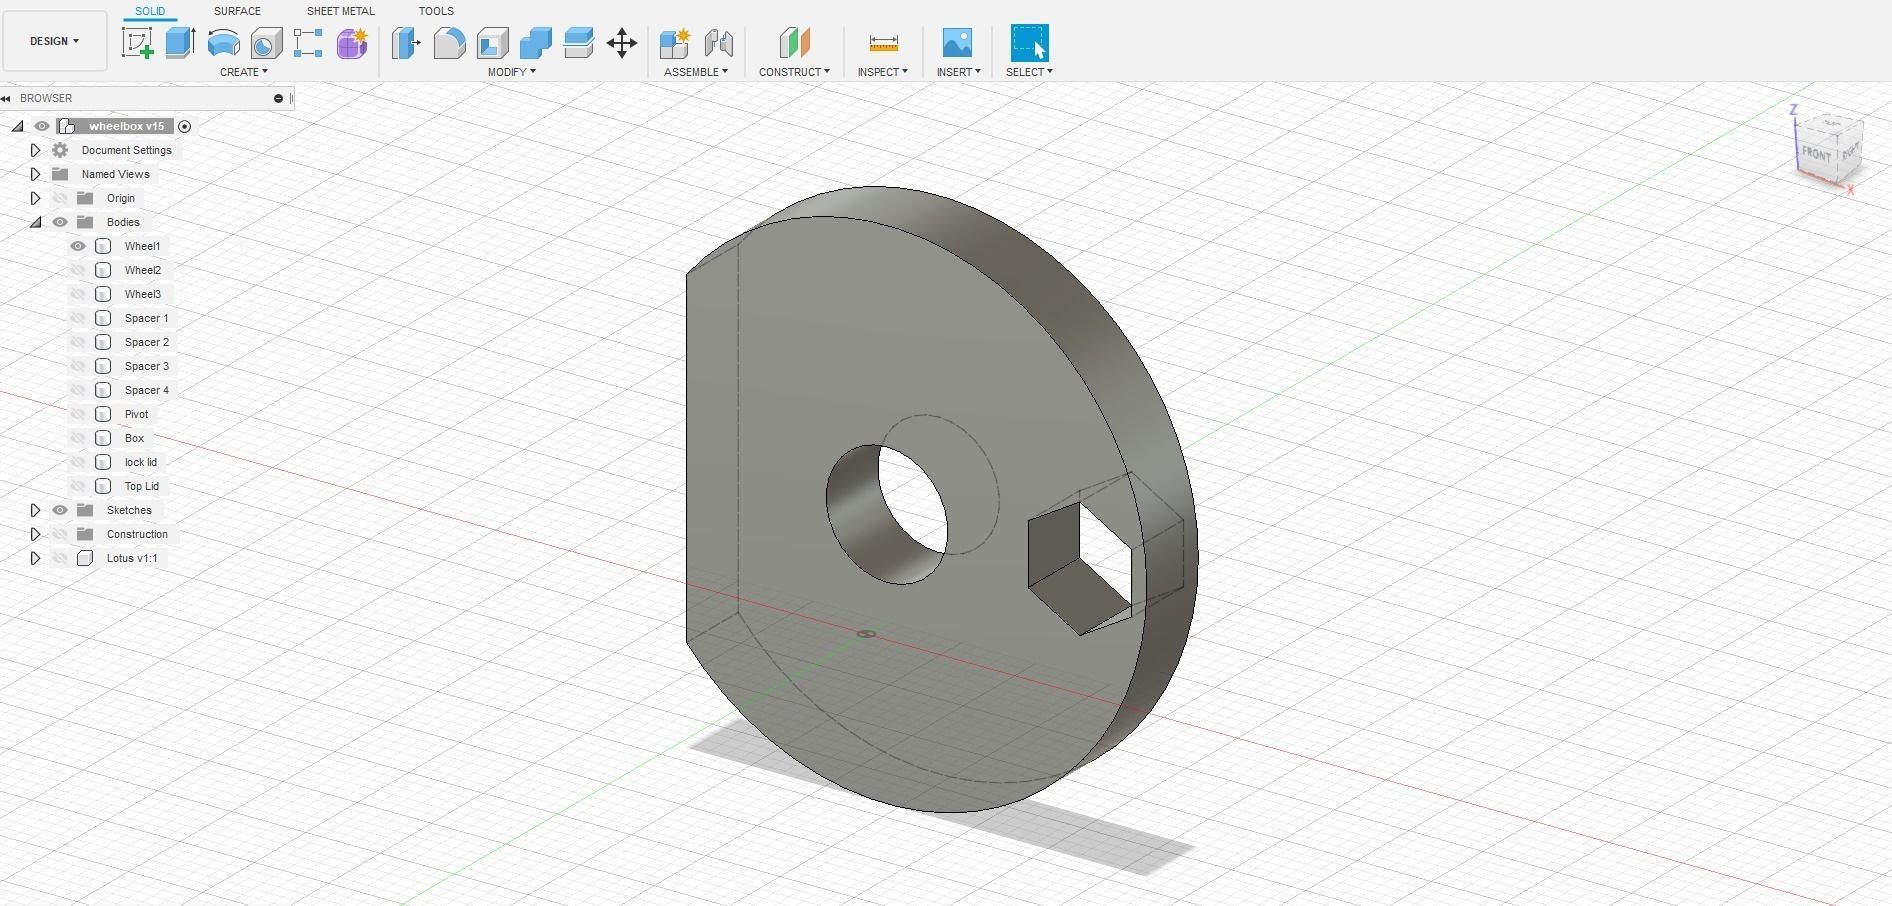Select the Spacer 4 body

147,390
